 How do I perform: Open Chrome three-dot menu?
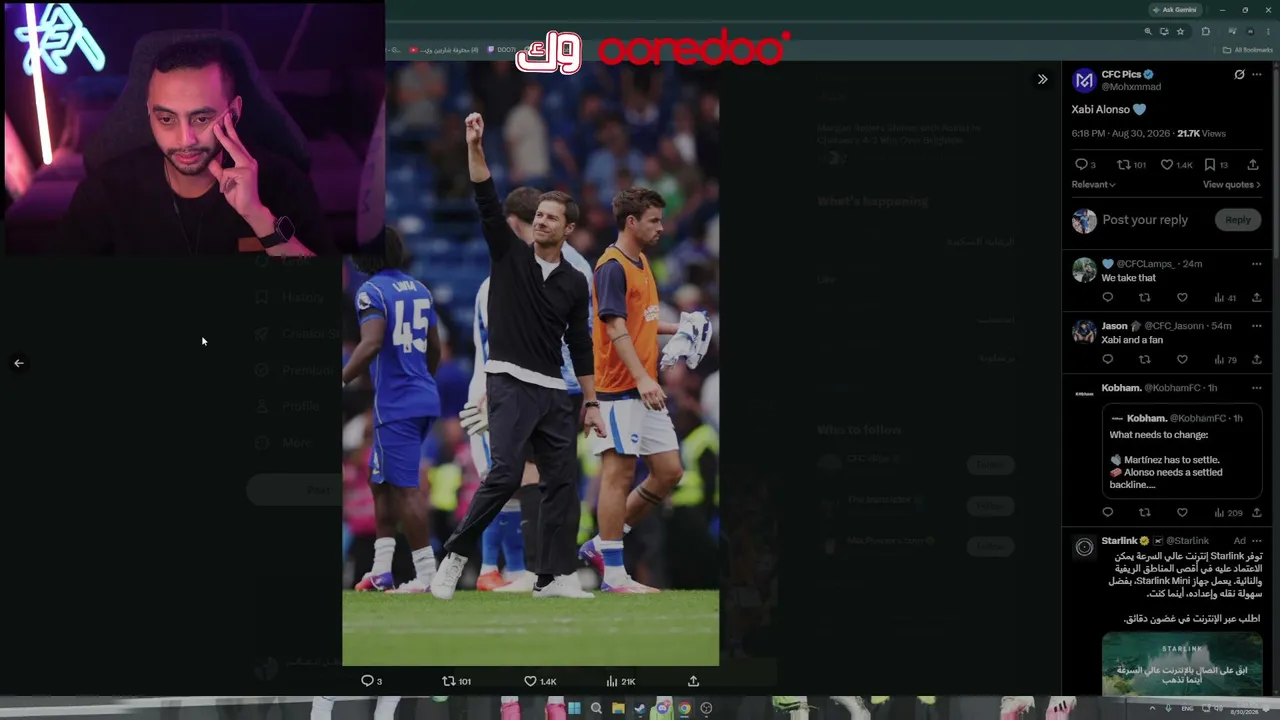tap(1268, 32)
